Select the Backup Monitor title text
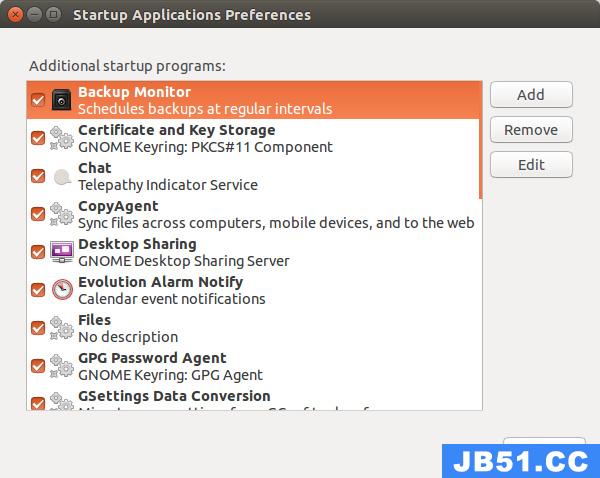The width and height of the screenshot is (600, 478). 134,92
